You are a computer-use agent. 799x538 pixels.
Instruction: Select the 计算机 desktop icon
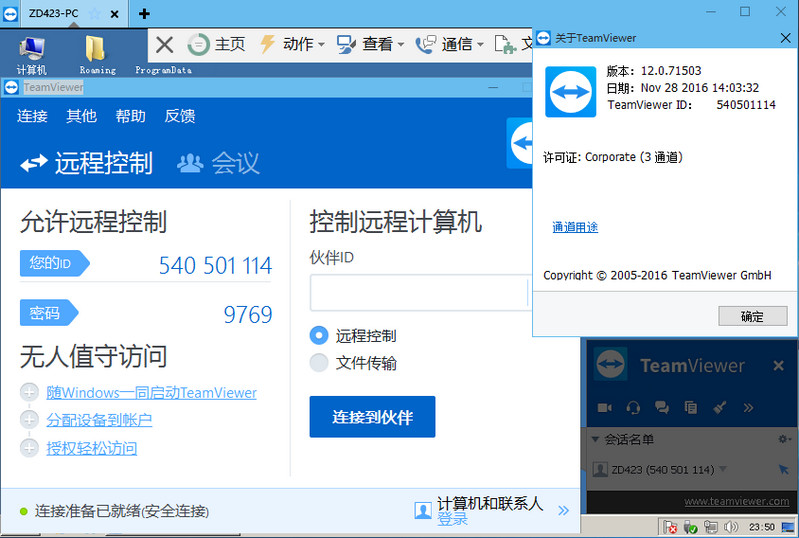[32, 56]
